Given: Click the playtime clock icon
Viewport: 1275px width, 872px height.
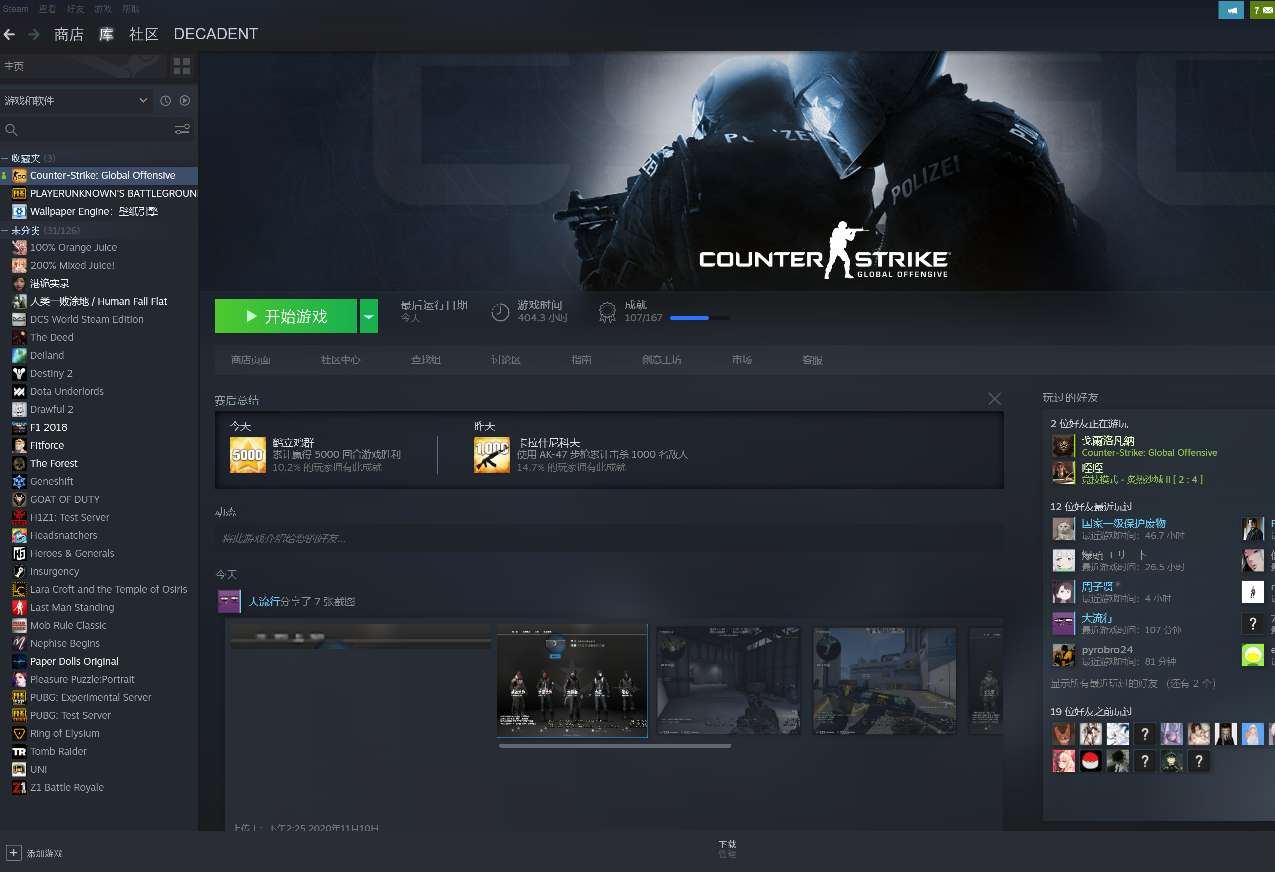Looking at the screenshot, I should coord(501,312).
